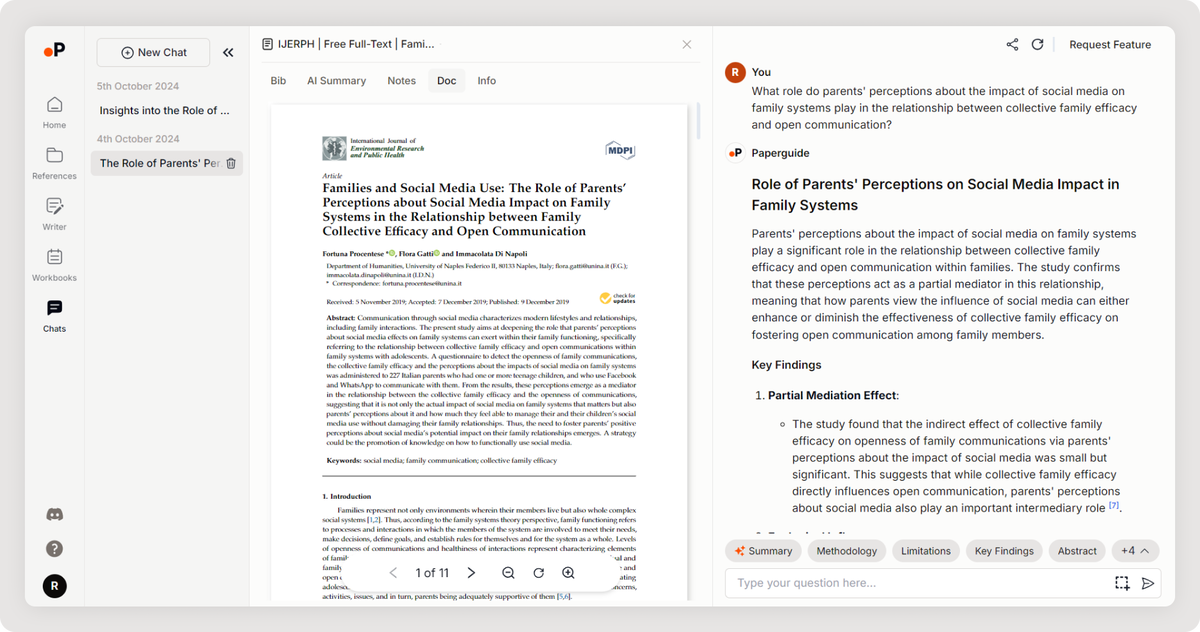1200x632 pixels.
Task: Click the Request Feature link
Action: (x=1109, y=45)
